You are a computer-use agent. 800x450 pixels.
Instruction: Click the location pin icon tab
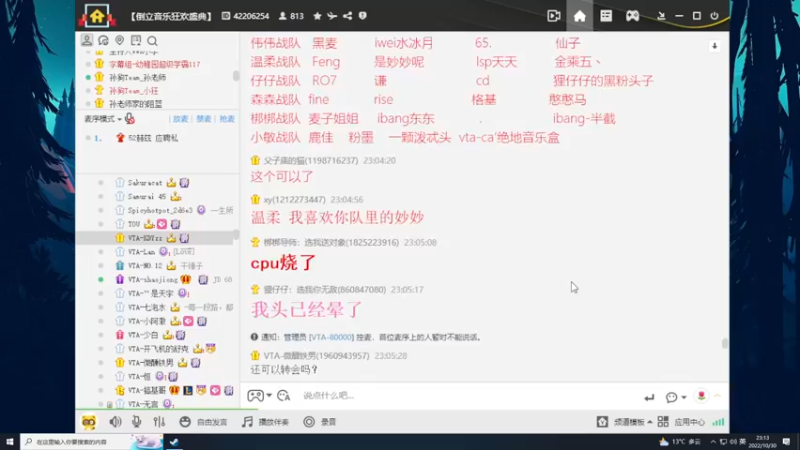(119, 40)
